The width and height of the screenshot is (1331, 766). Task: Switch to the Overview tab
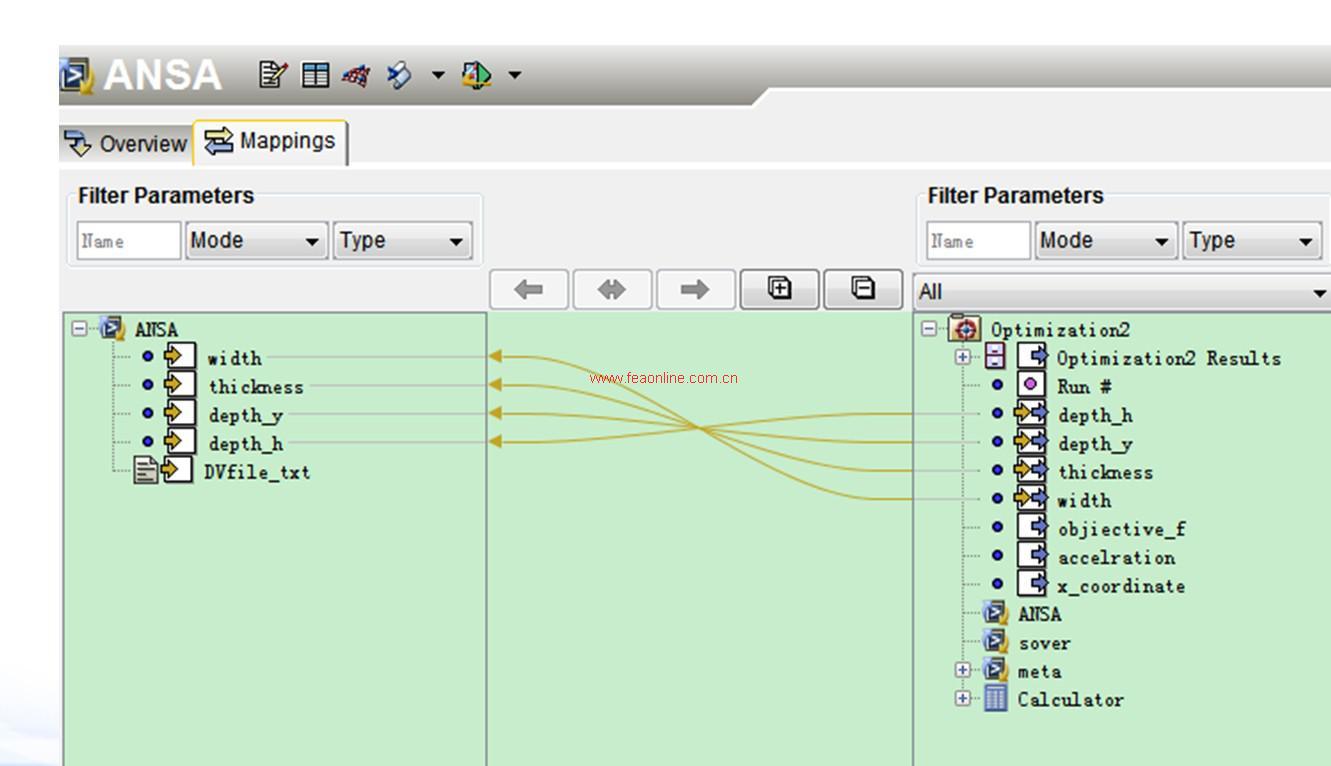click(126, 143)
